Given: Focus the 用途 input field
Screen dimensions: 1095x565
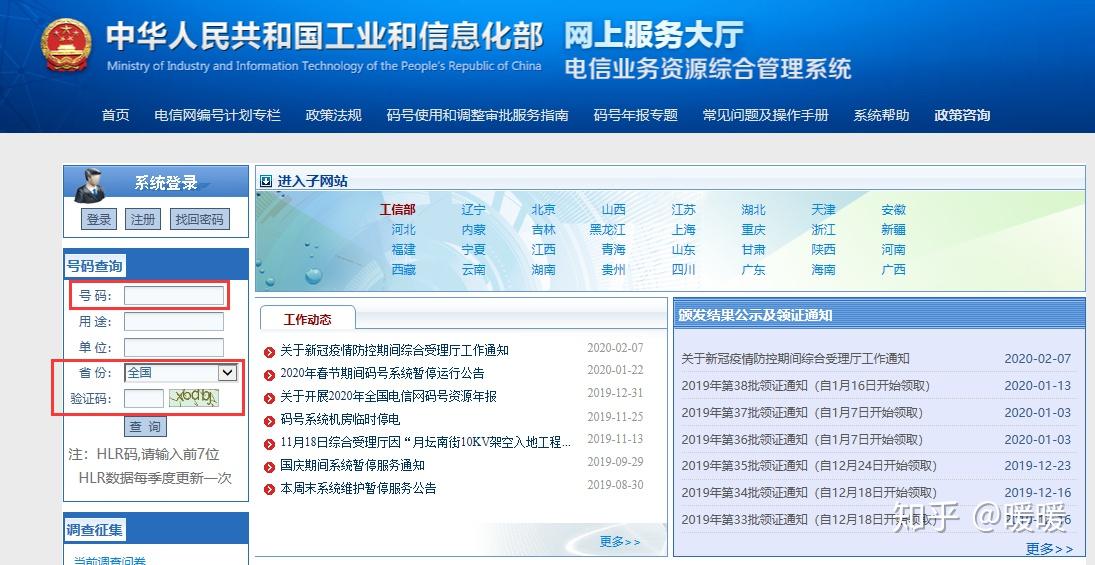Looking at the screenshot, I should 174,321.
